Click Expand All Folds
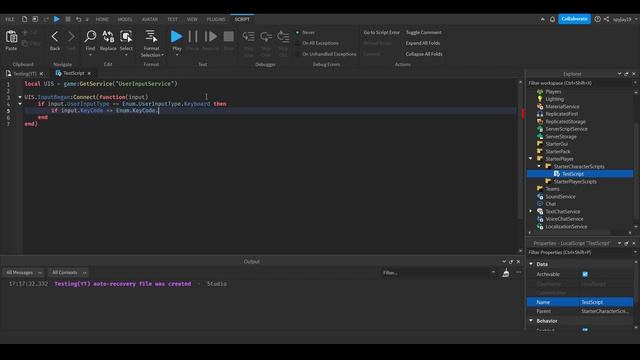 click(x=423, y=43)
